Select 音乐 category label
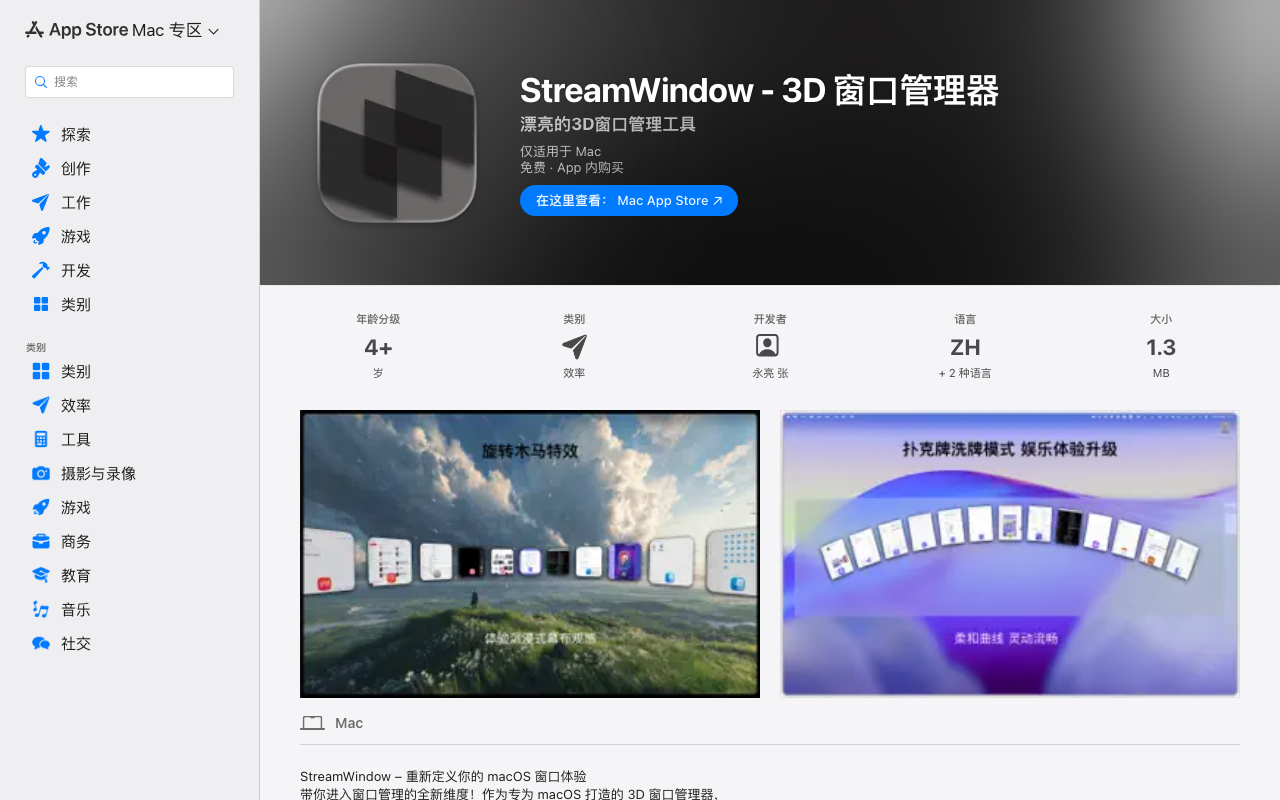 coord(76,609)
